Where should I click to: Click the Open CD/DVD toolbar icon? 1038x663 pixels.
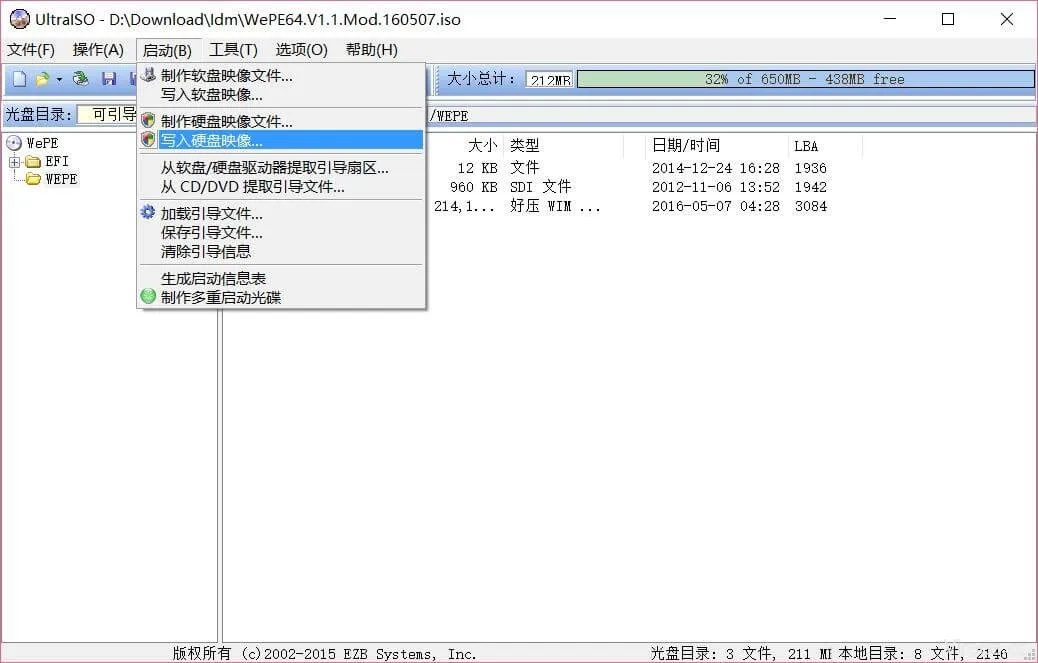click(81, 79)
